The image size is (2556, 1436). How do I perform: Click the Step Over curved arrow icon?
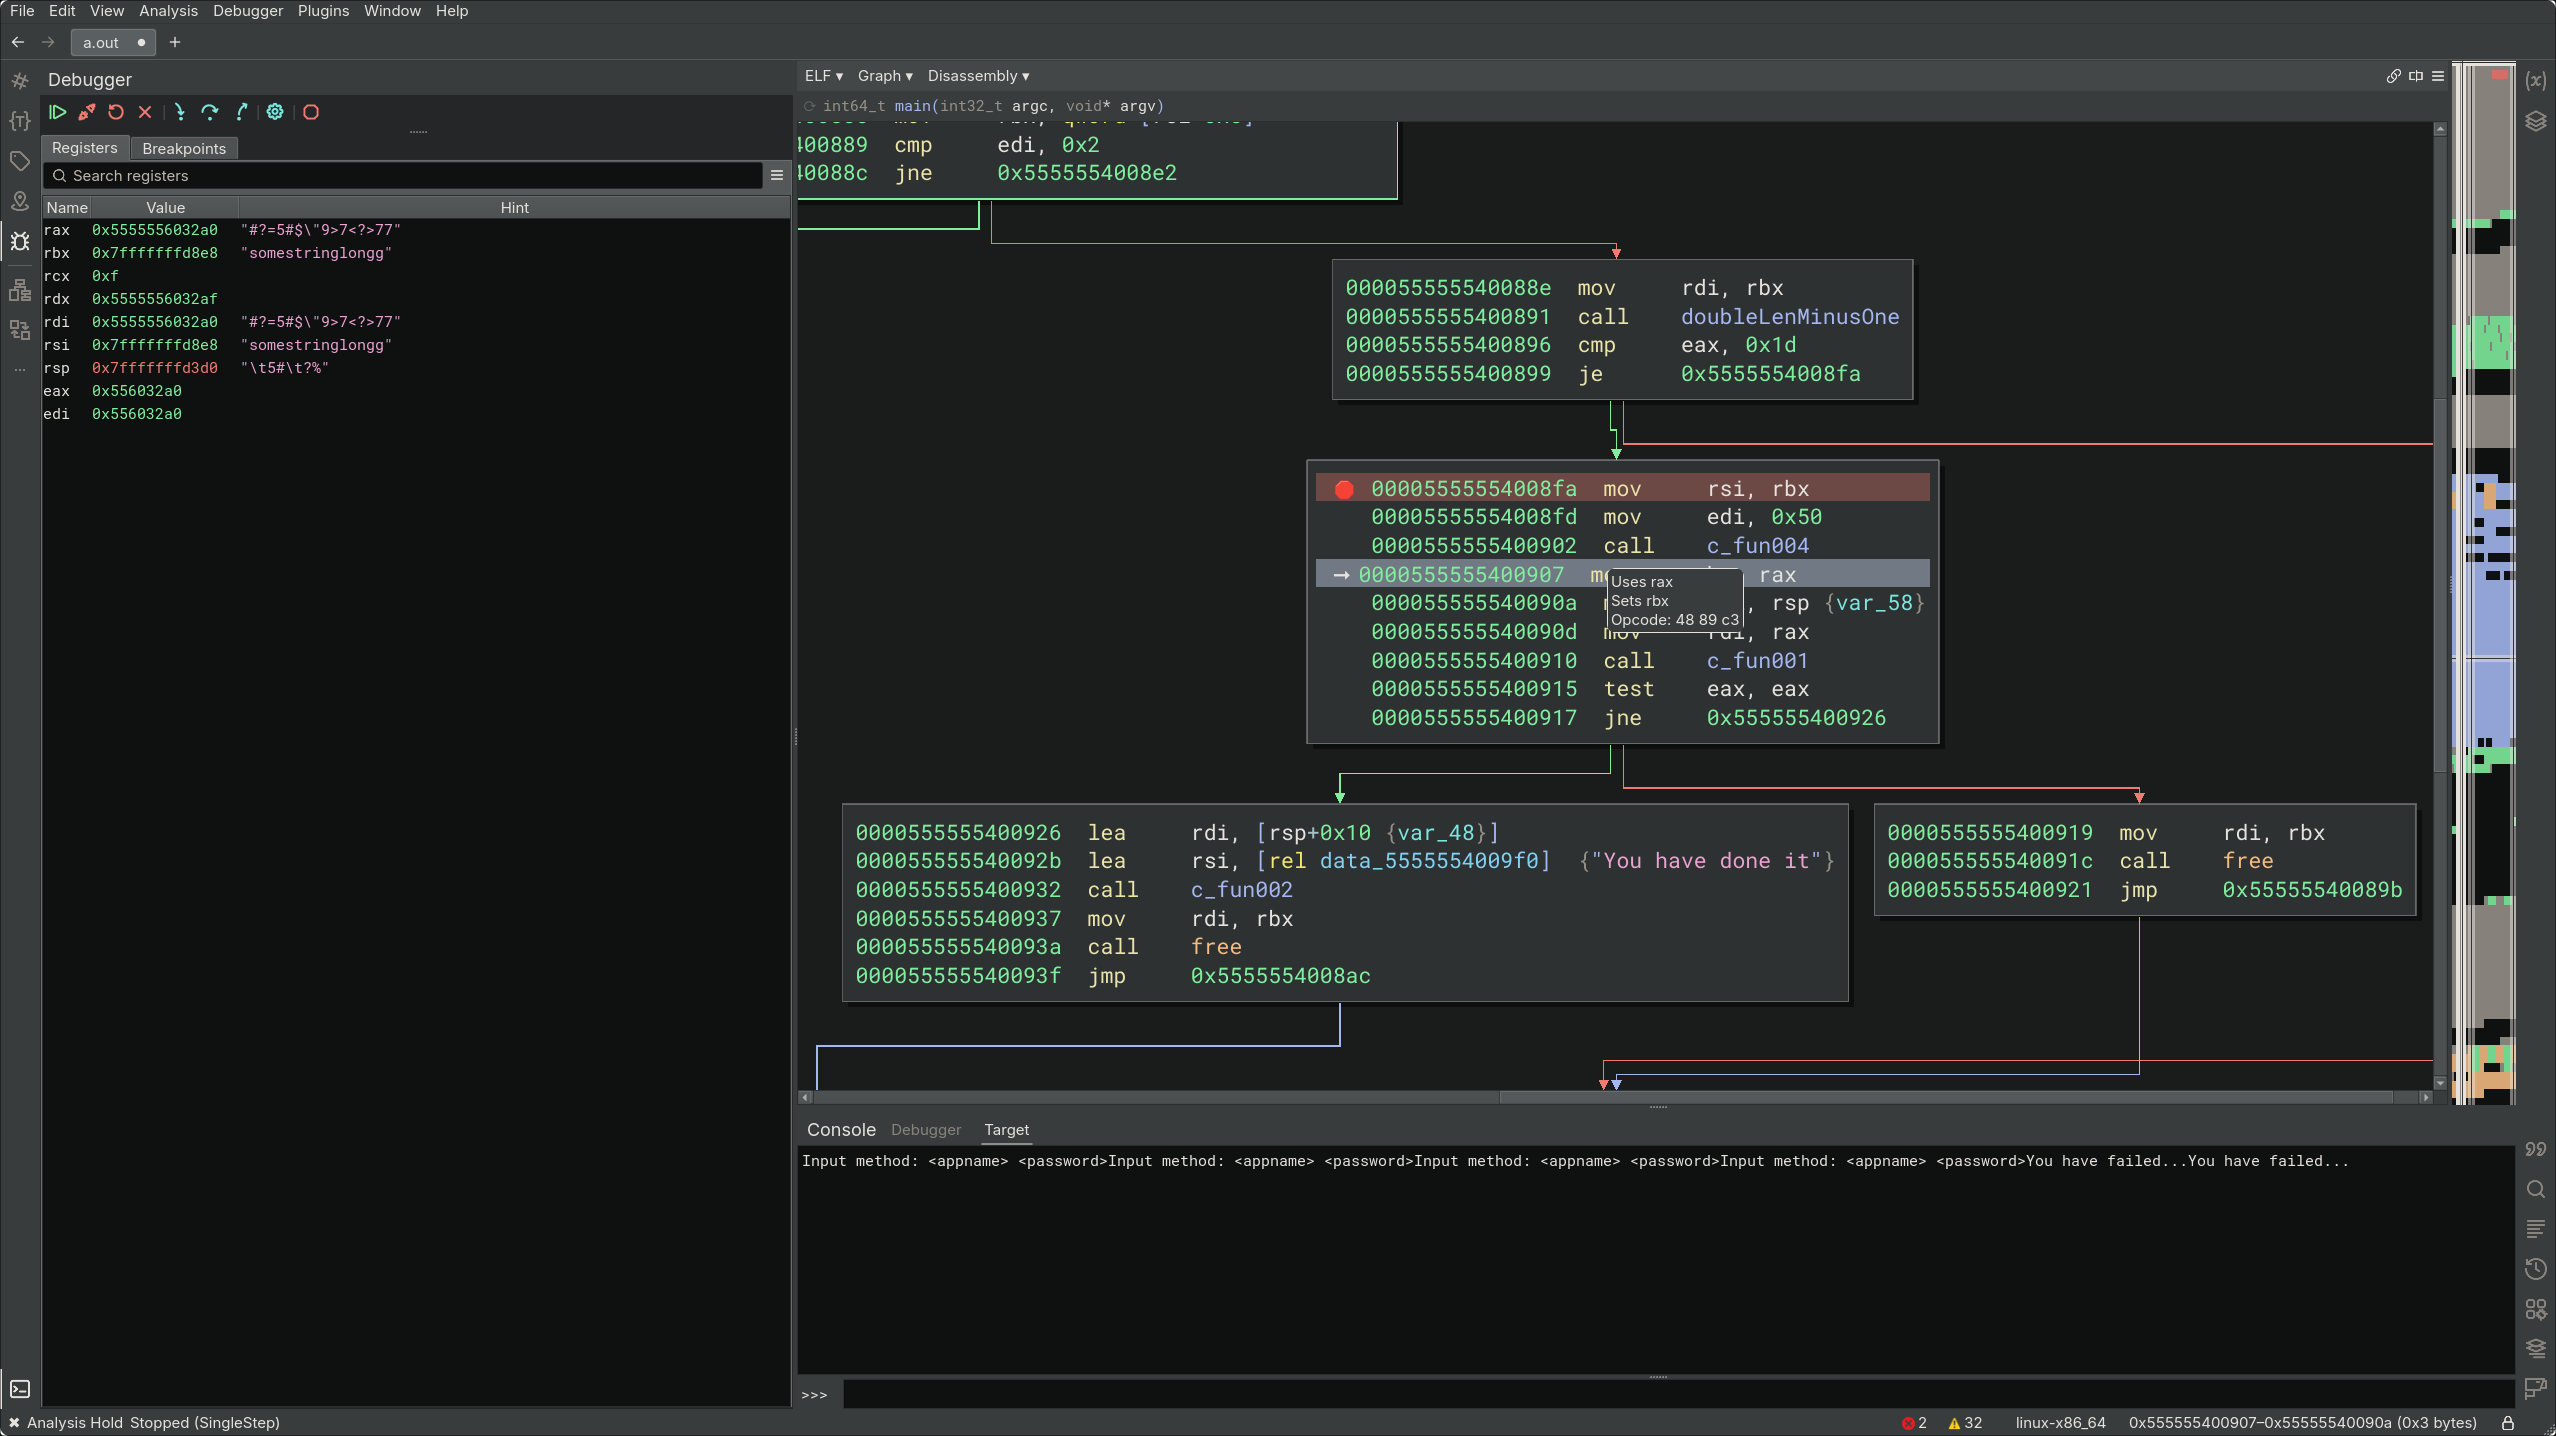tap(209, 112)
